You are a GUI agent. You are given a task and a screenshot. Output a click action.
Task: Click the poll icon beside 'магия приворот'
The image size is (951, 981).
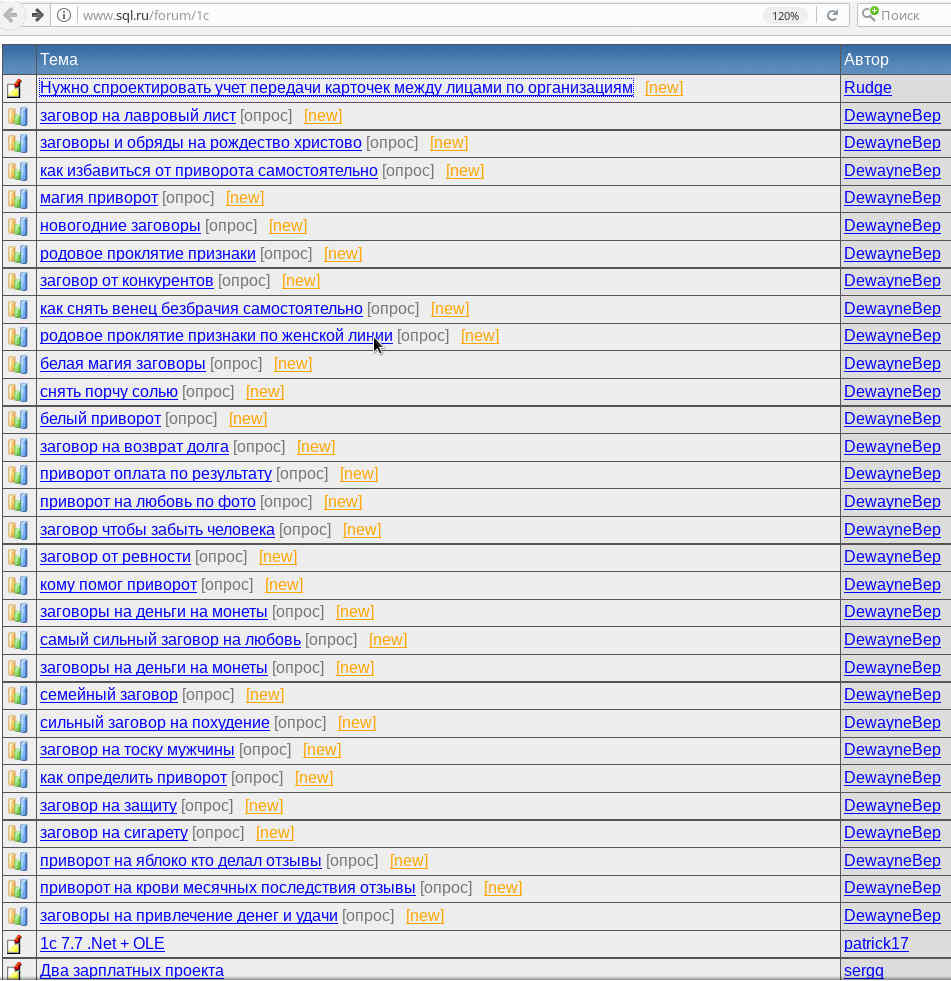point(18,198)
